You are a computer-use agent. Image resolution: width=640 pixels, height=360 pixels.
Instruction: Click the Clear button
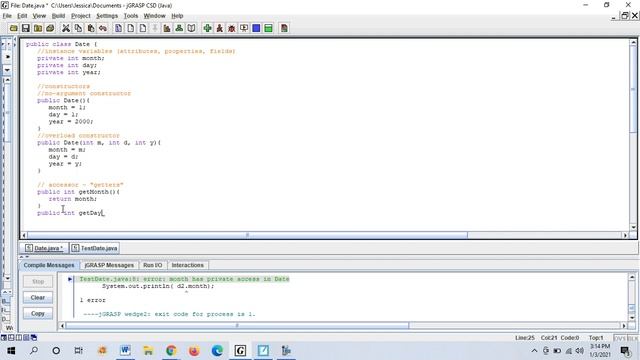coord(38,298)
